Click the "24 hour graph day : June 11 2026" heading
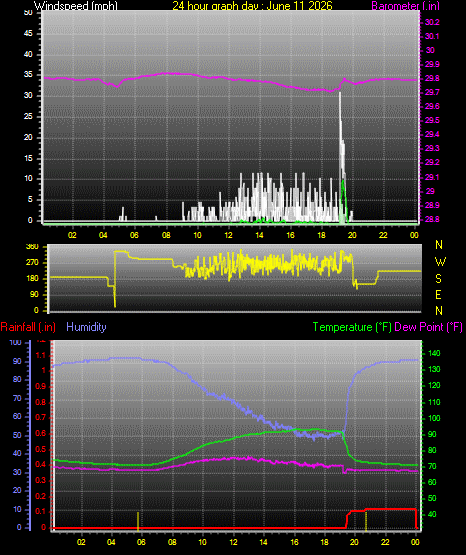The width and height of the screenshot is (466, 555). (252, 6)
